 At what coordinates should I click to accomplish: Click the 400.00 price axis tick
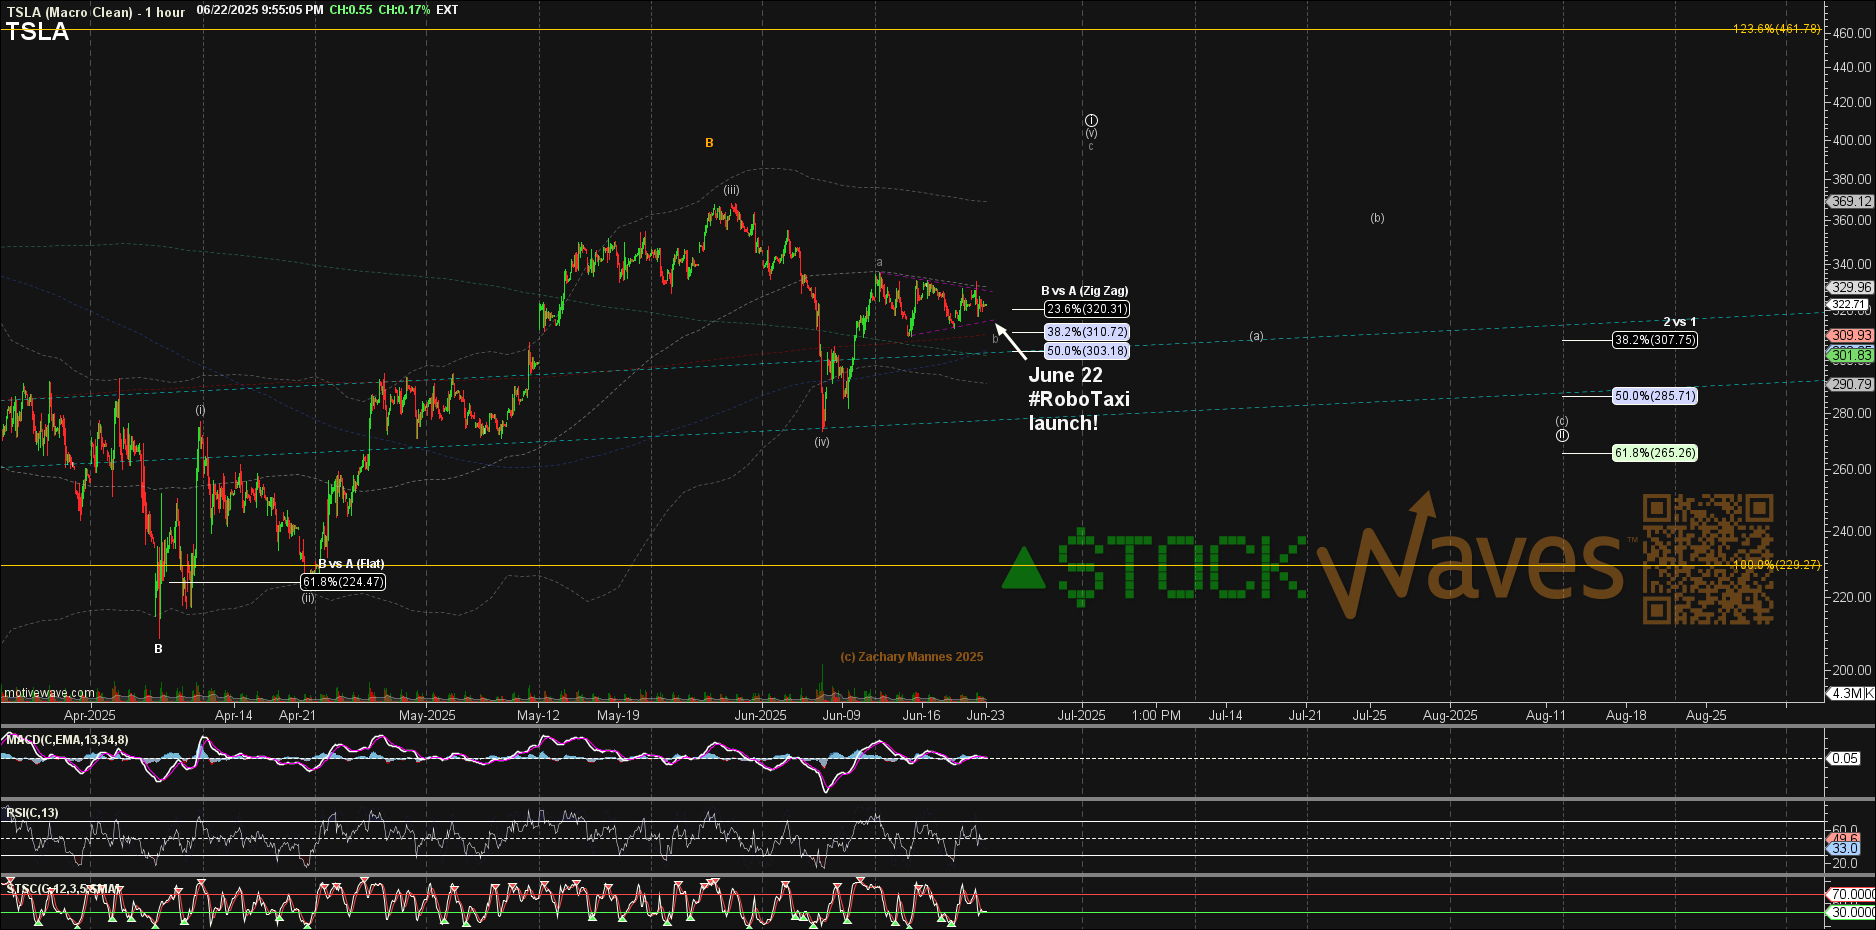tap(1852, 141)
